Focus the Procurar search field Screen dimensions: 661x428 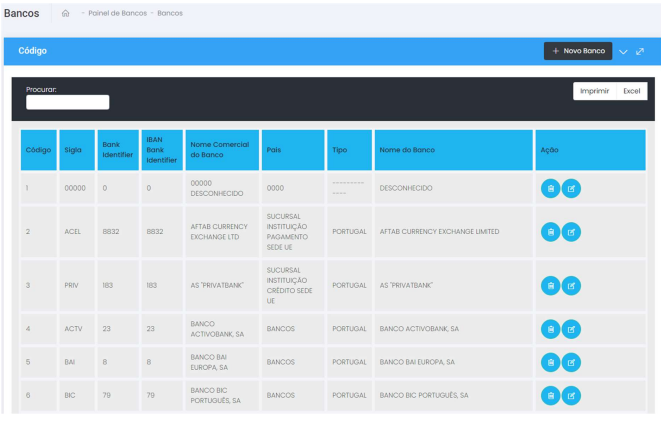pyautogui.click(x=67, y=102)
